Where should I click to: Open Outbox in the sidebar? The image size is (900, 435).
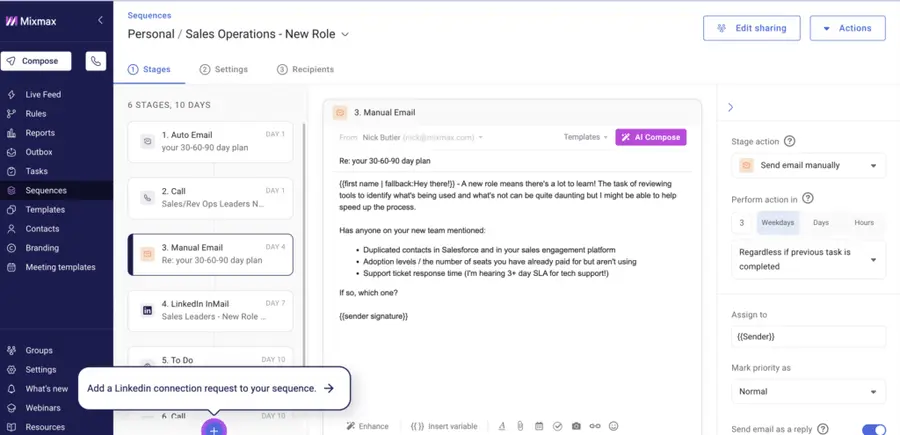click(38, 152)
